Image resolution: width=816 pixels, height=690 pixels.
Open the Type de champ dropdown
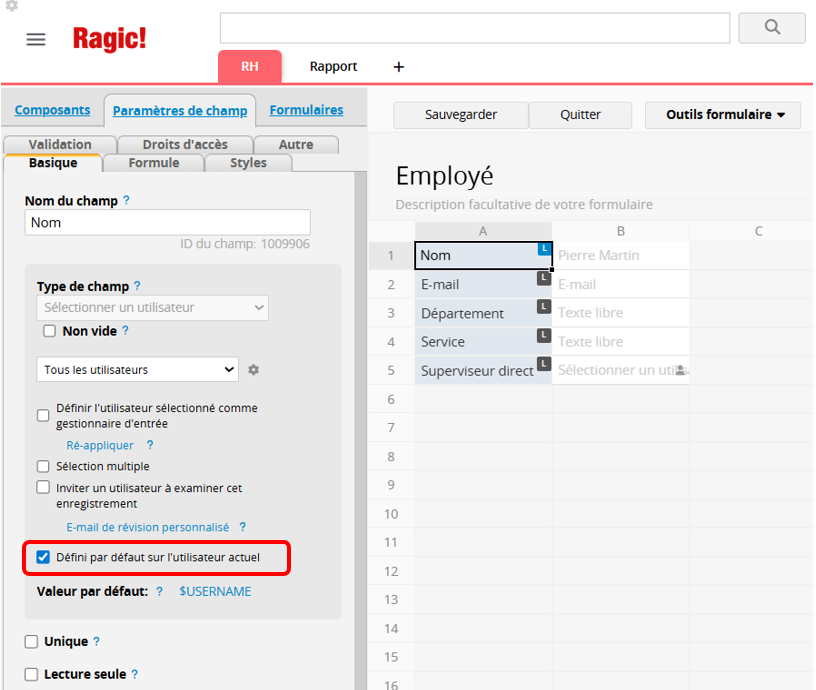tap(153, 308)
